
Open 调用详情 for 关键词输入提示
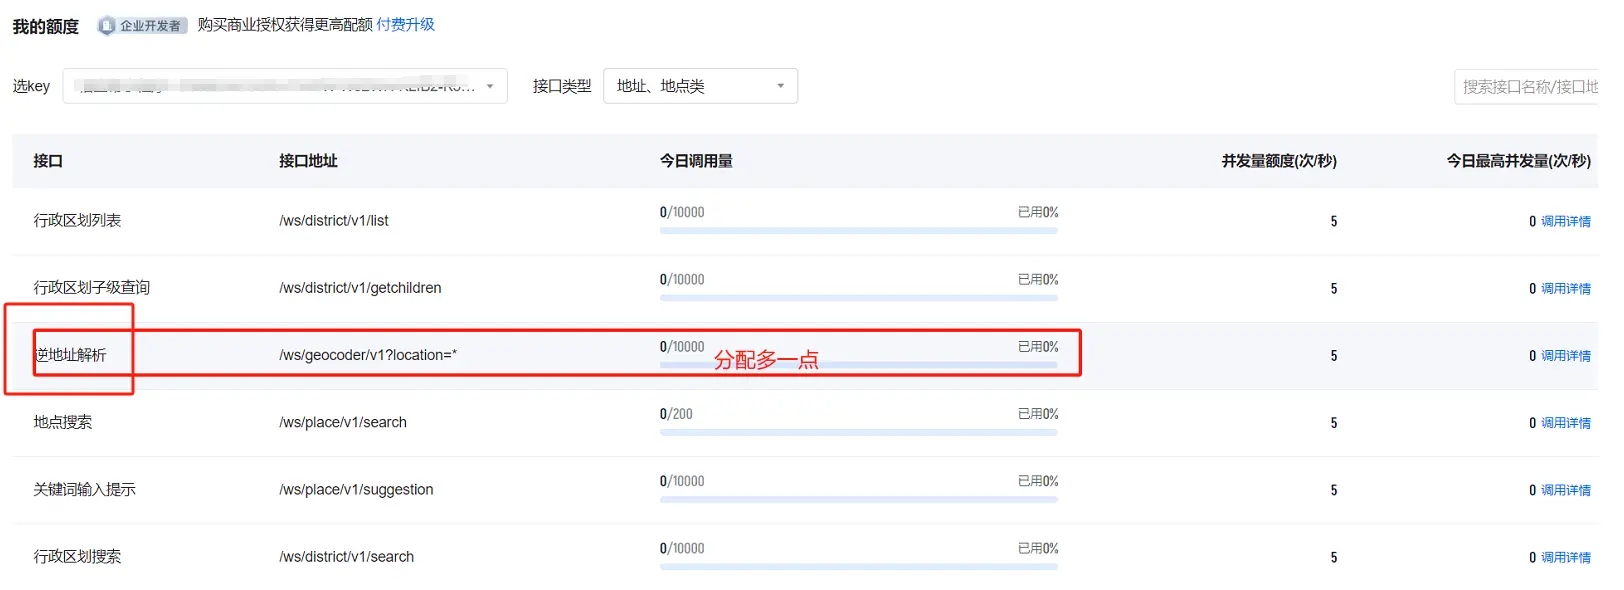pyautogui.click(x=1565, y=490)
